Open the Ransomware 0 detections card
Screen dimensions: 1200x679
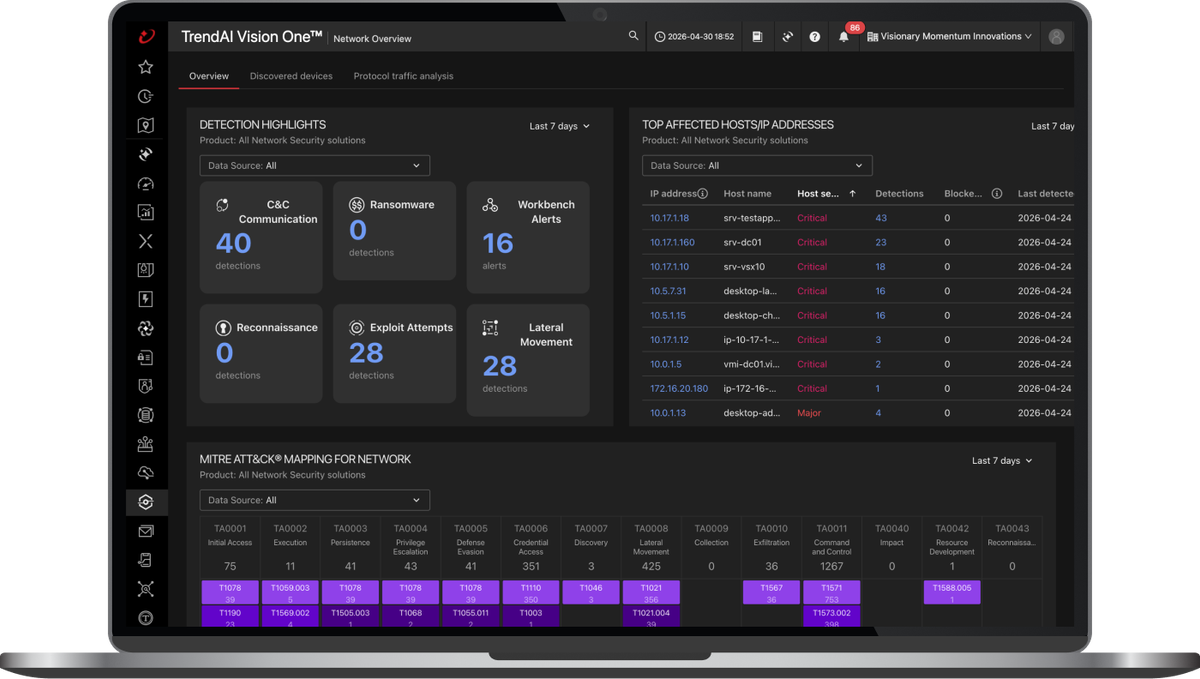(394, 231)
